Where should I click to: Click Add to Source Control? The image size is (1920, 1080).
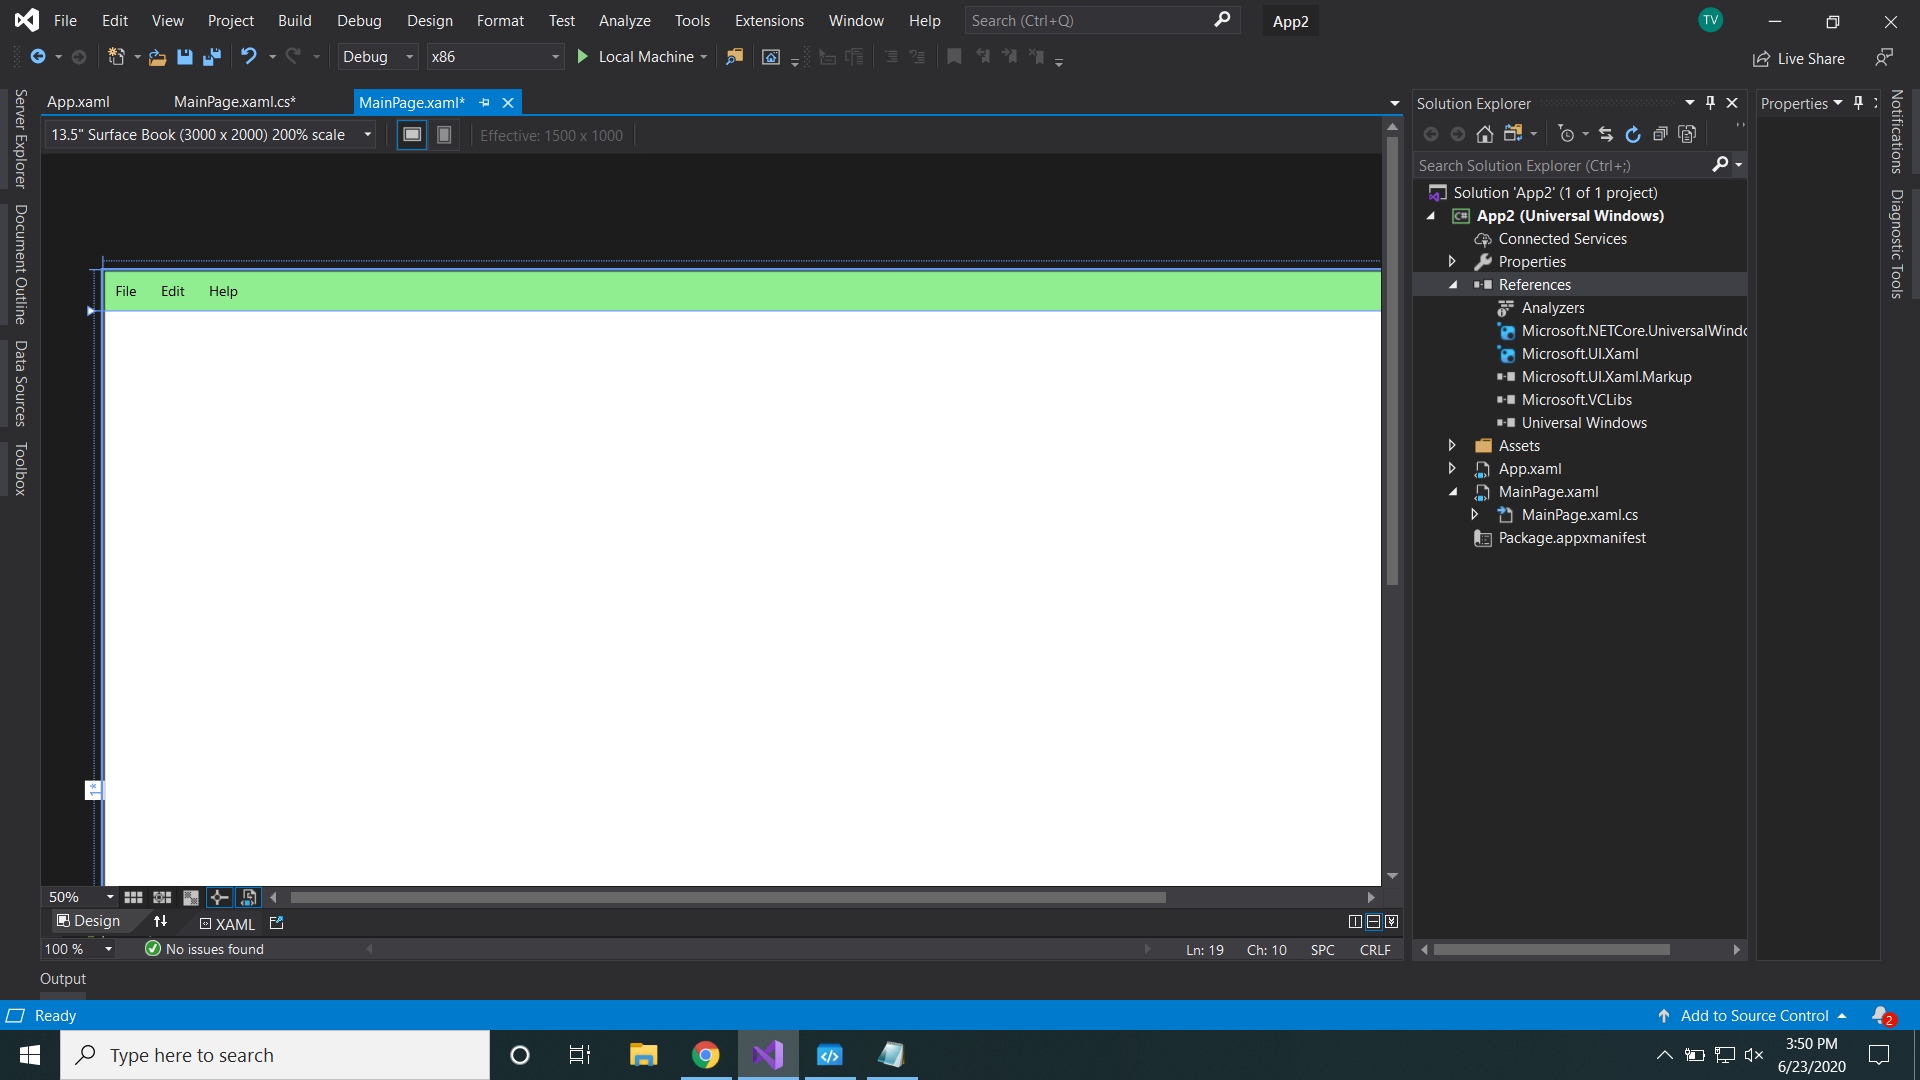[x=1753, y=1015]
